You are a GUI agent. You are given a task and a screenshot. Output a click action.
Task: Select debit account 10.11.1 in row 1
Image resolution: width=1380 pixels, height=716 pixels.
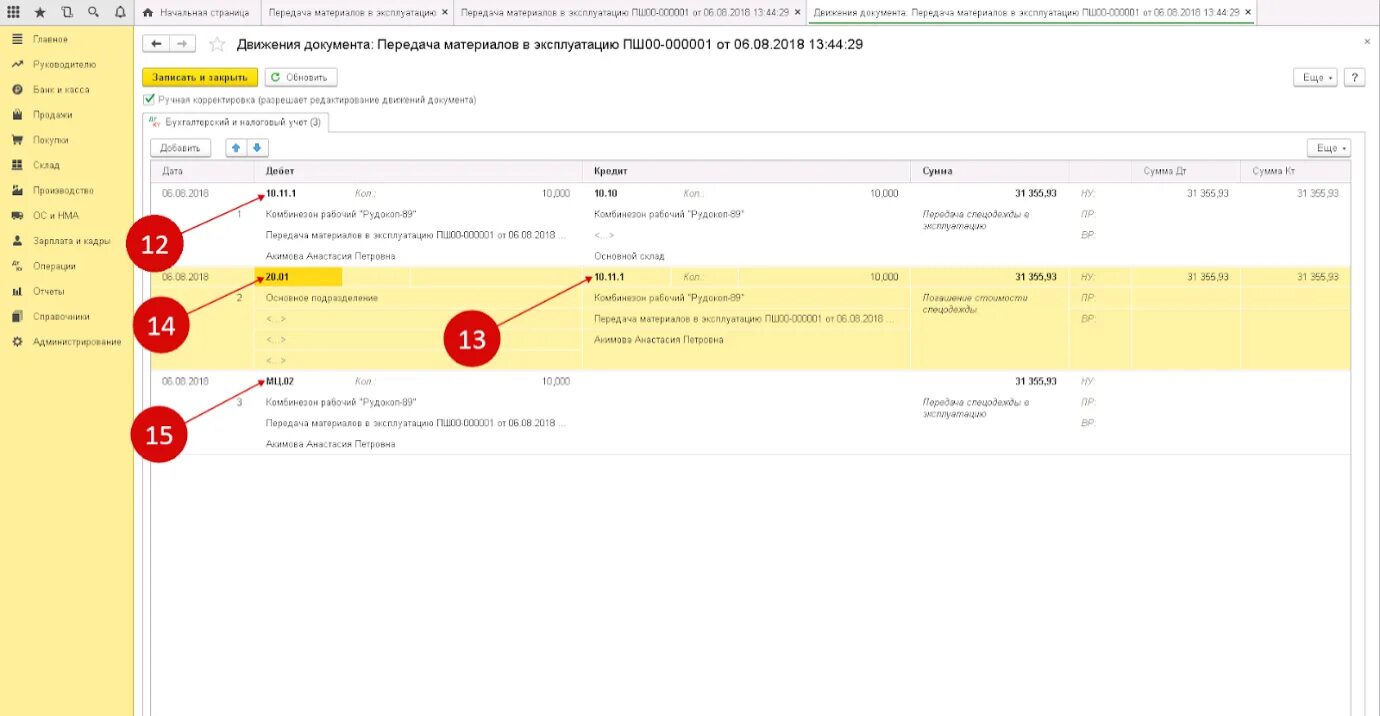[282, 193]
